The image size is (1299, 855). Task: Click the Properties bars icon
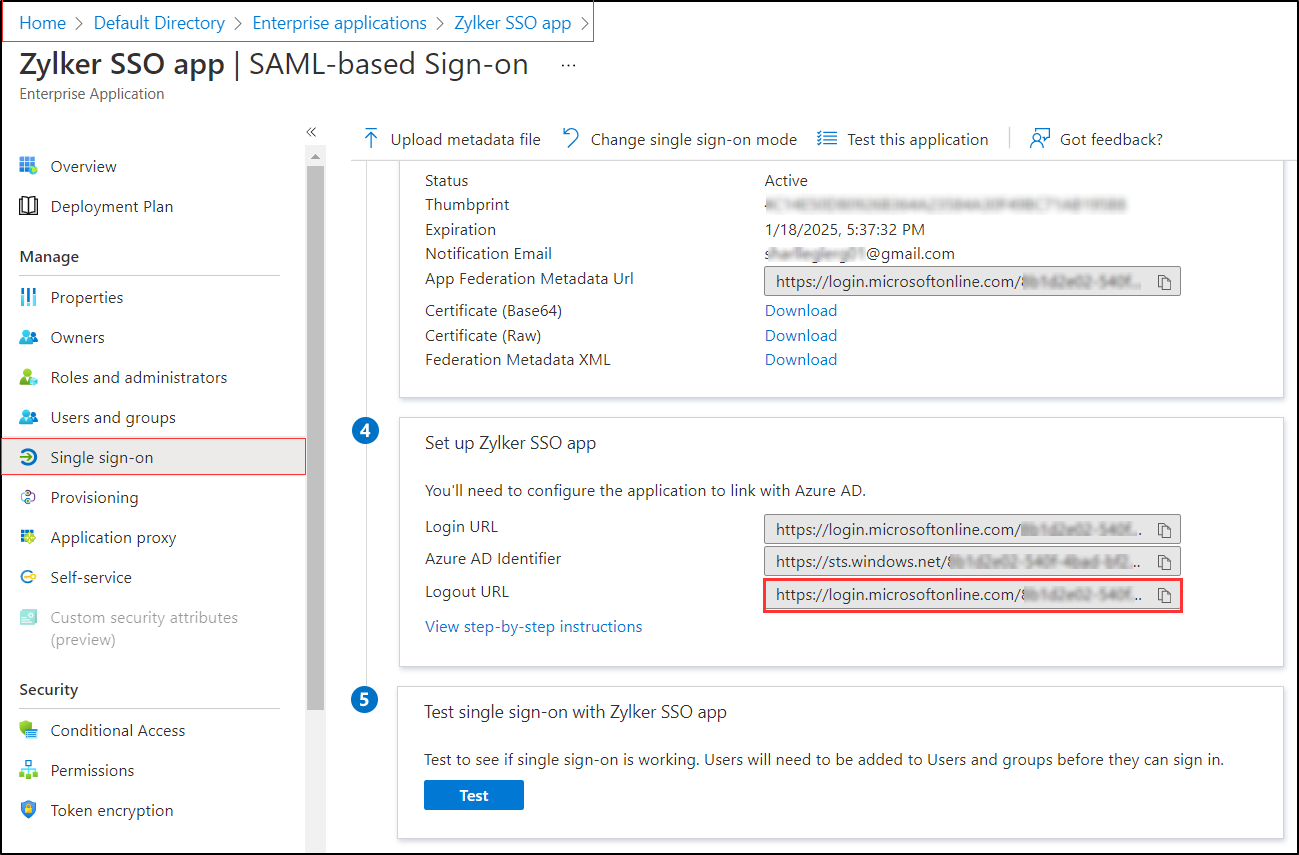[29, 297]
